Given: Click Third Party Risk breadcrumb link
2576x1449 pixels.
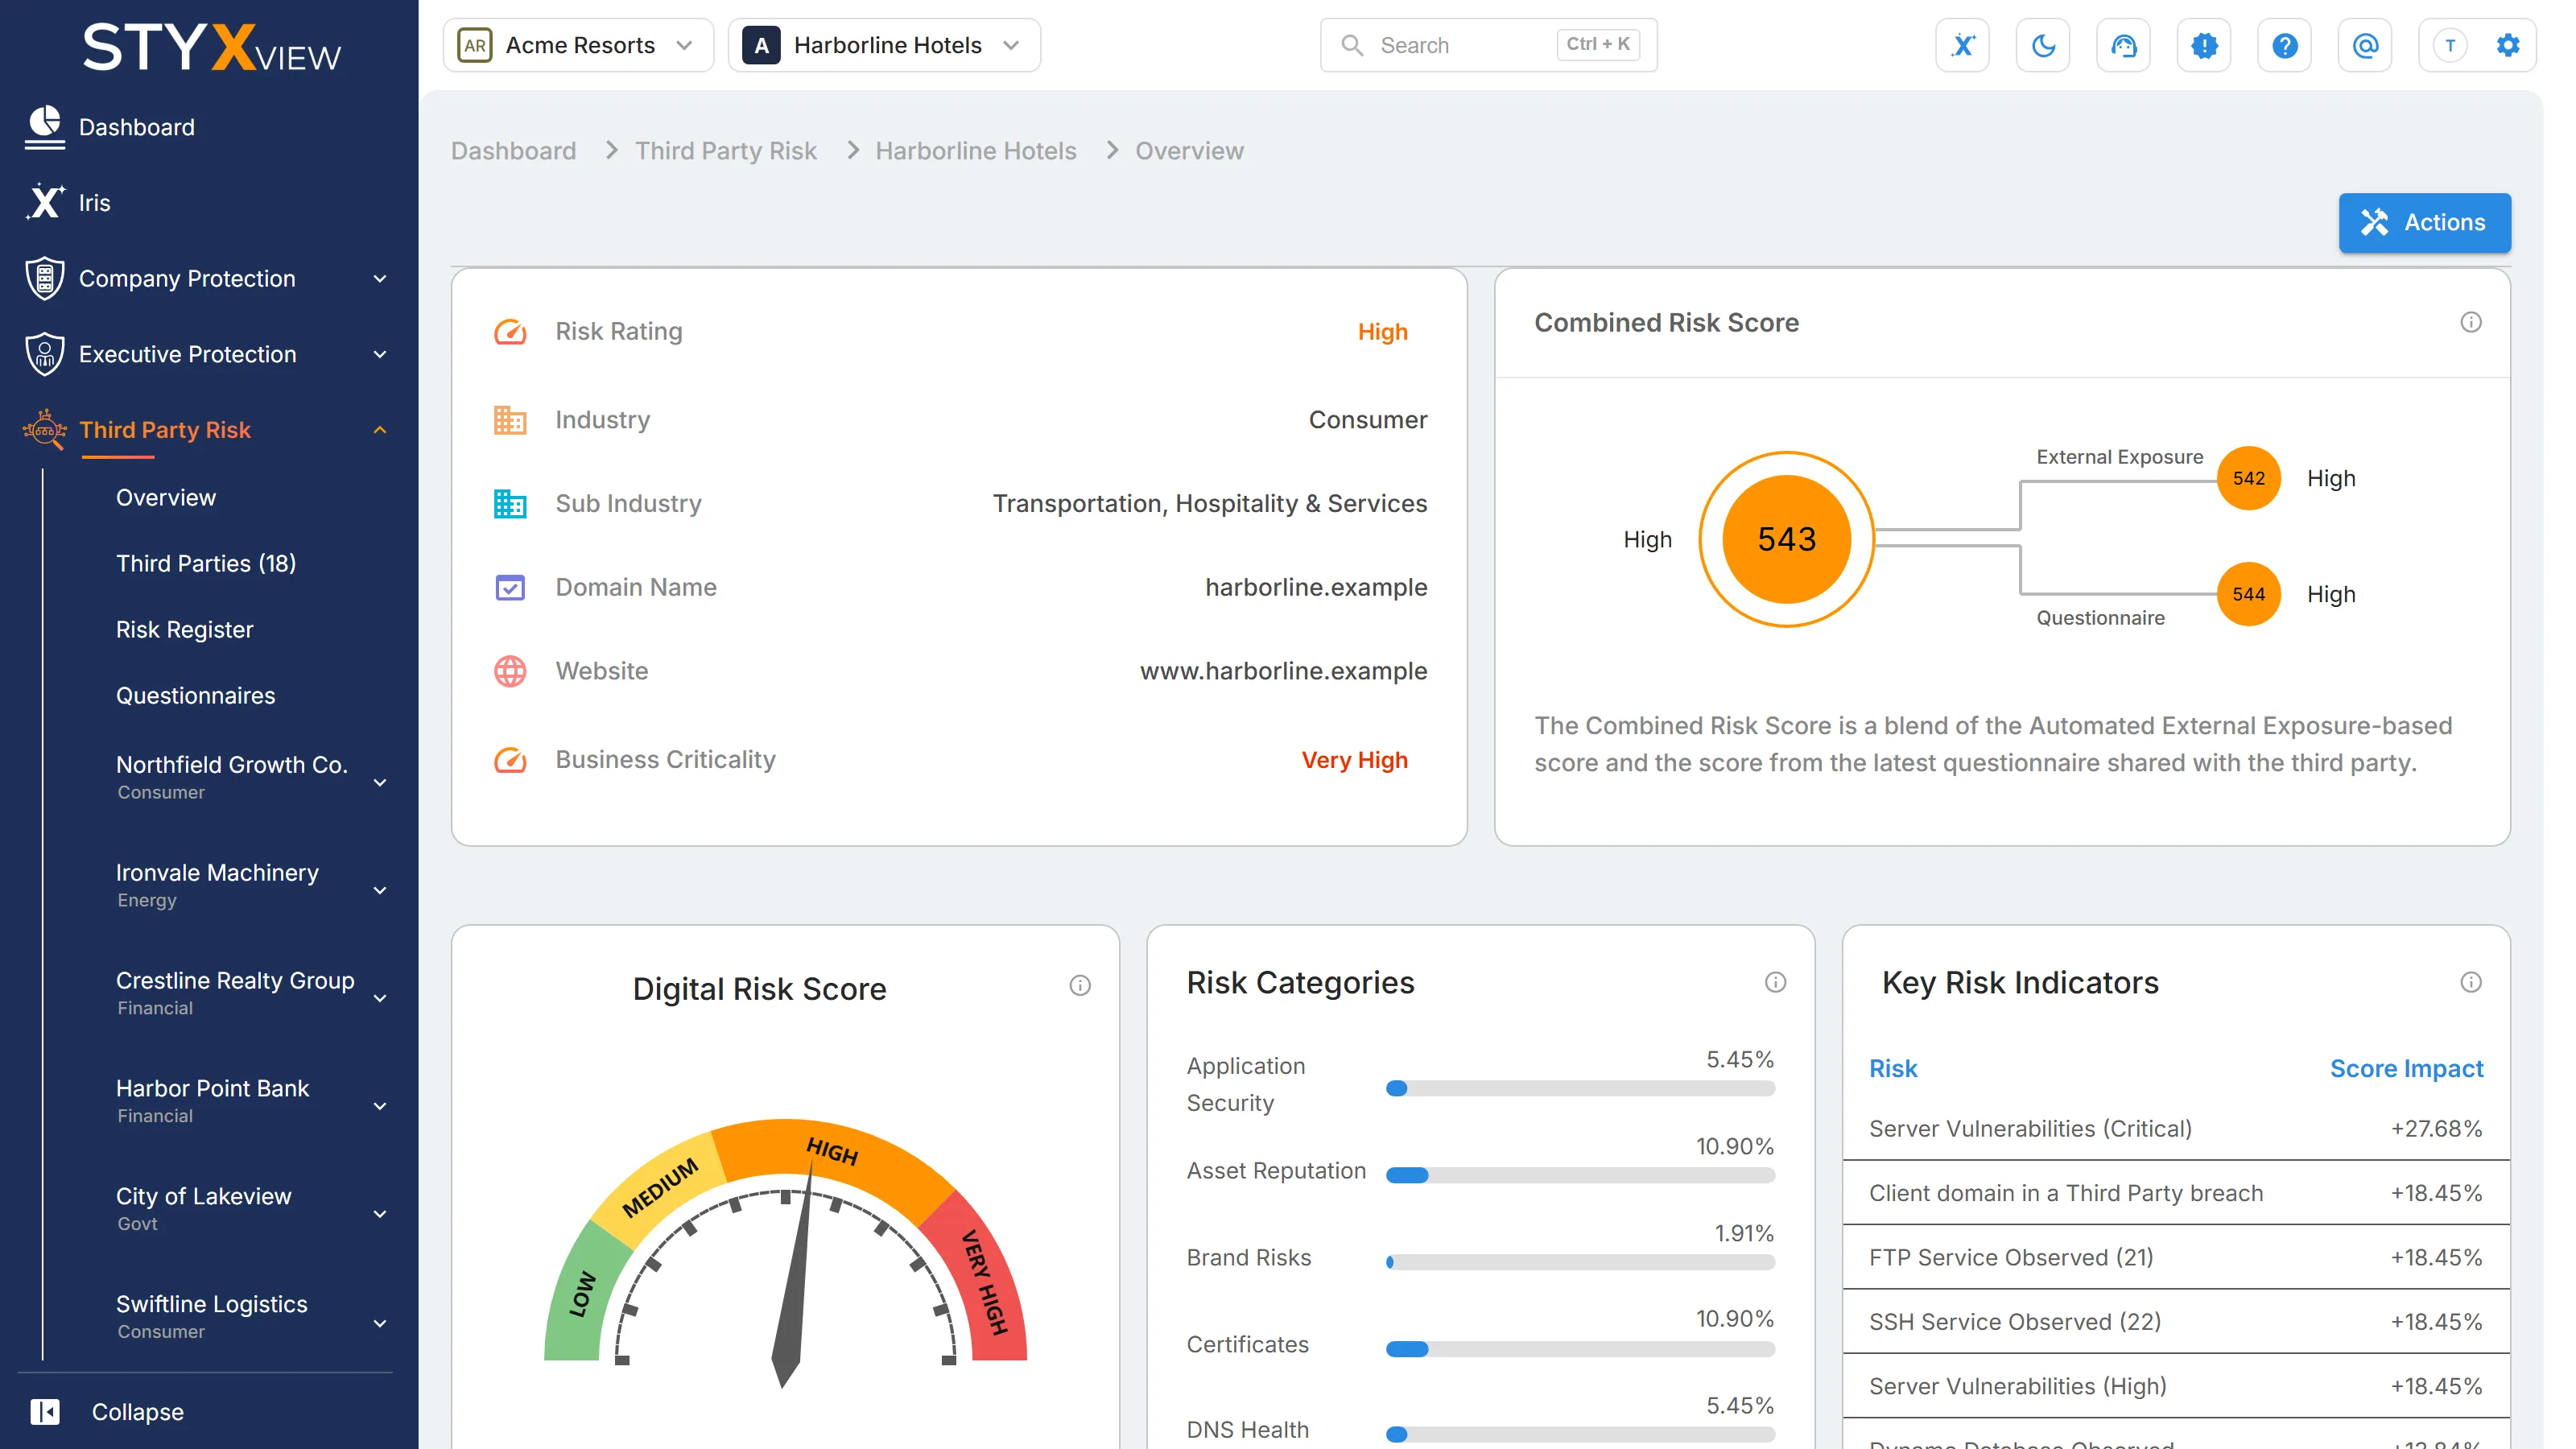Looking at the screenshot, I should pos(726,150).
